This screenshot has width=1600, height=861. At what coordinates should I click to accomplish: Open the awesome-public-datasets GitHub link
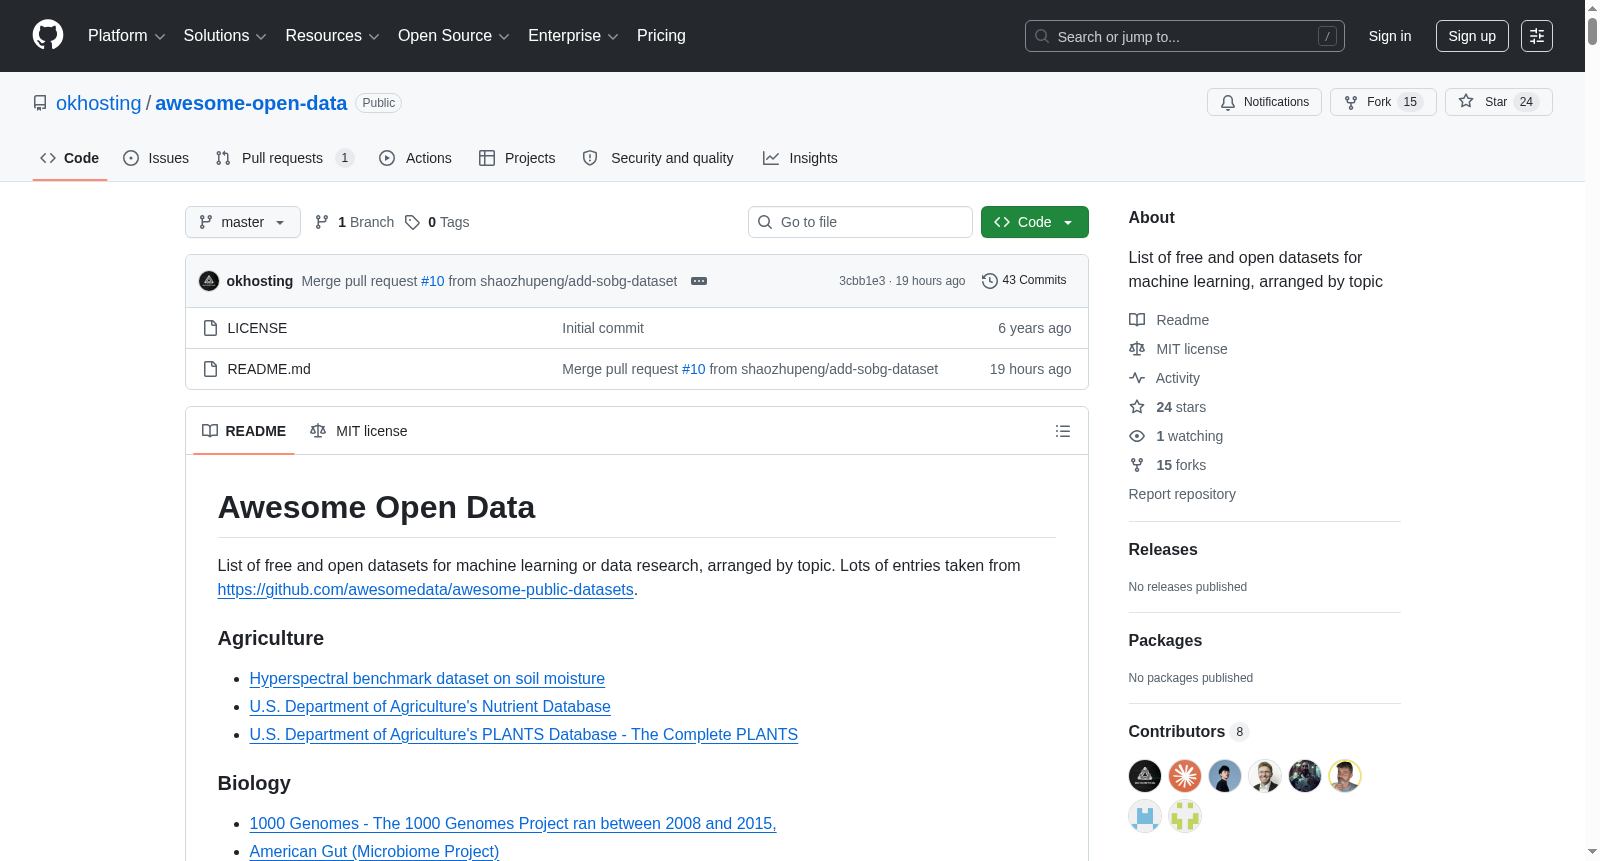point(426,590)
